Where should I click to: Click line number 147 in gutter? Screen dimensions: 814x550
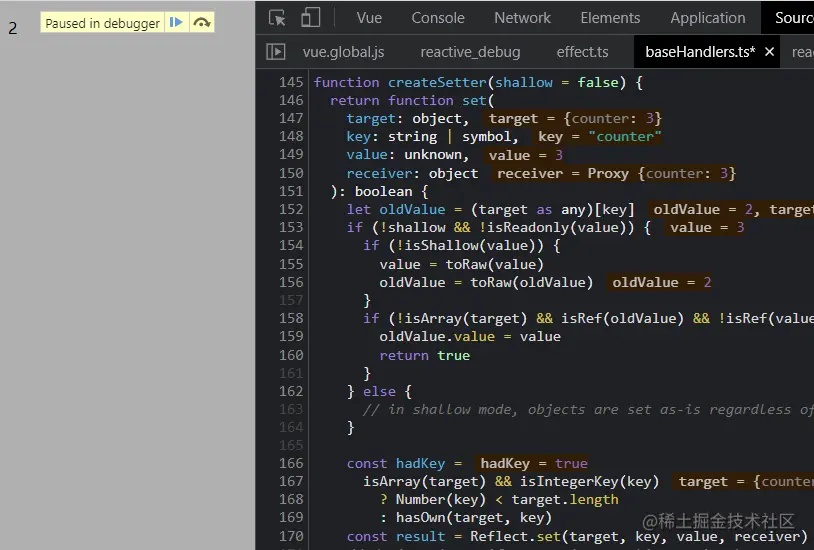click(291, 118)
